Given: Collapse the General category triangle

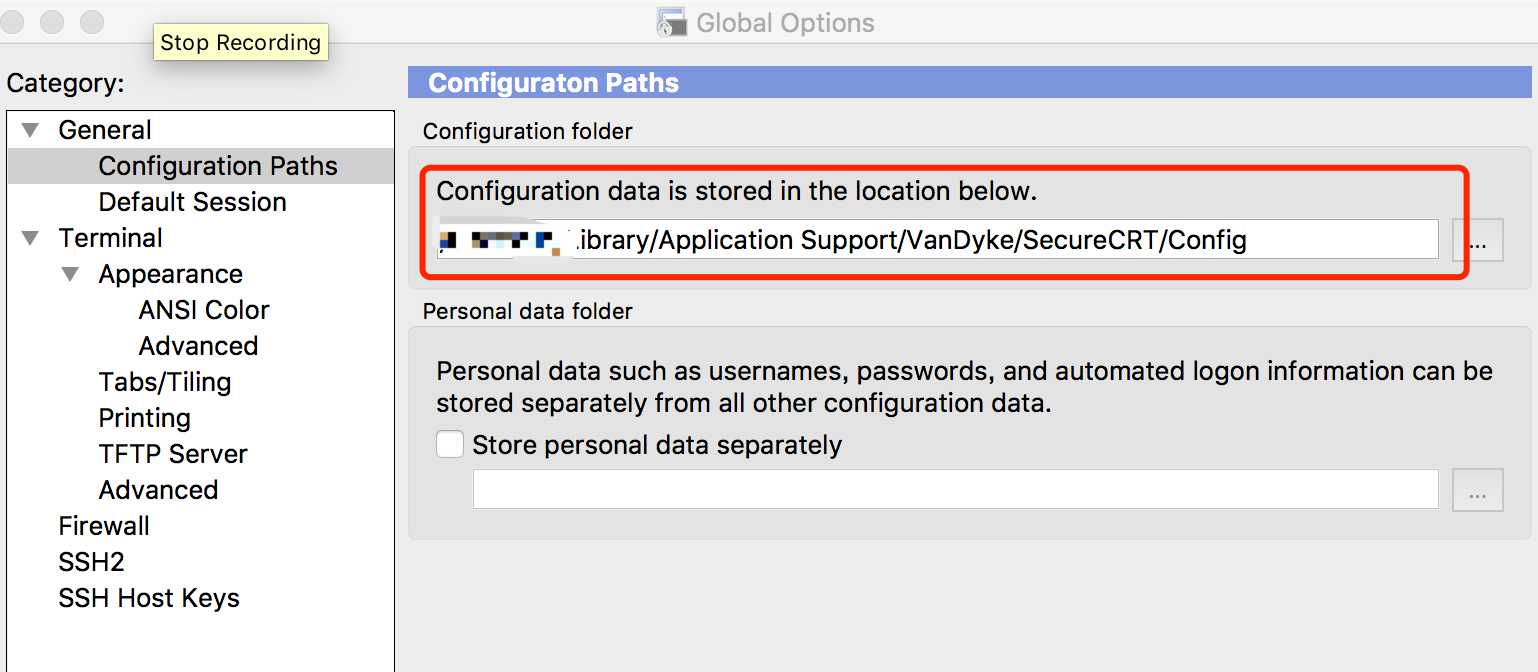Looking at the screenshot, I should (31, 130).
